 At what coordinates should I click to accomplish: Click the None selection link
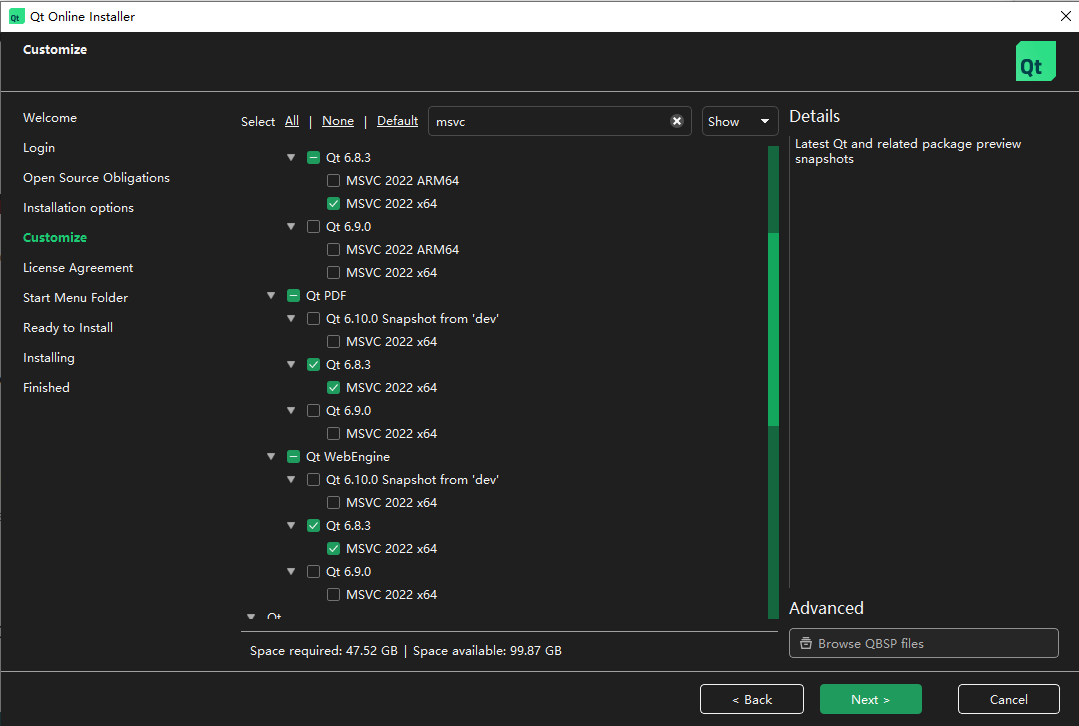pyautogui.click(x=338, y=121)
